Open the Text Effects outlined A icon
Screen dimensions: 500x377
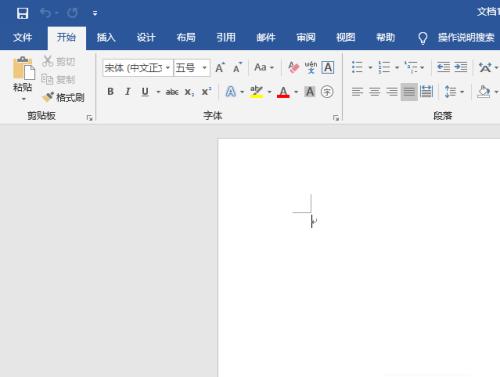tap(231, 92)
